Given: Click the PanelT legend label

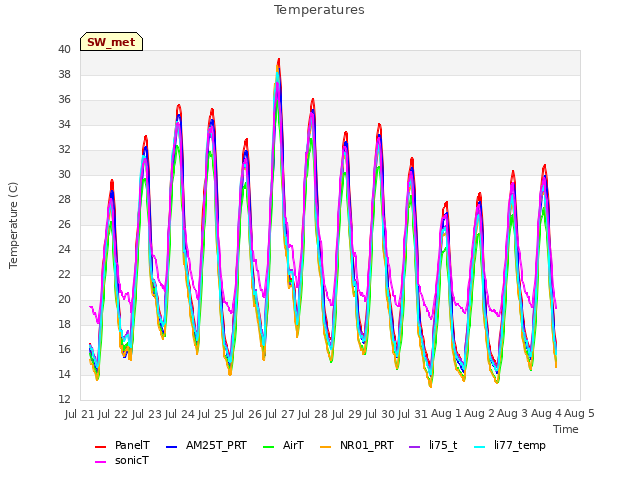Looking at the screenshot, I should [132, 445].
